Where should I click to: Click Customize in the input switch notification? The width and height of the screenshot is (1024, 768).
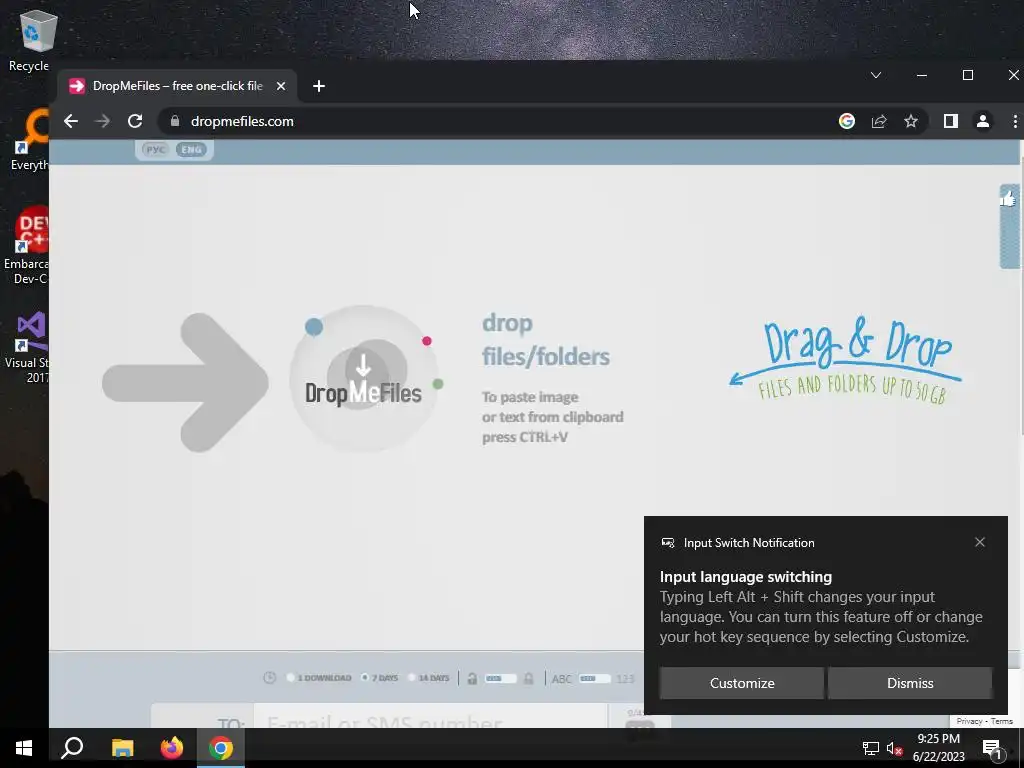pos(742,683)
